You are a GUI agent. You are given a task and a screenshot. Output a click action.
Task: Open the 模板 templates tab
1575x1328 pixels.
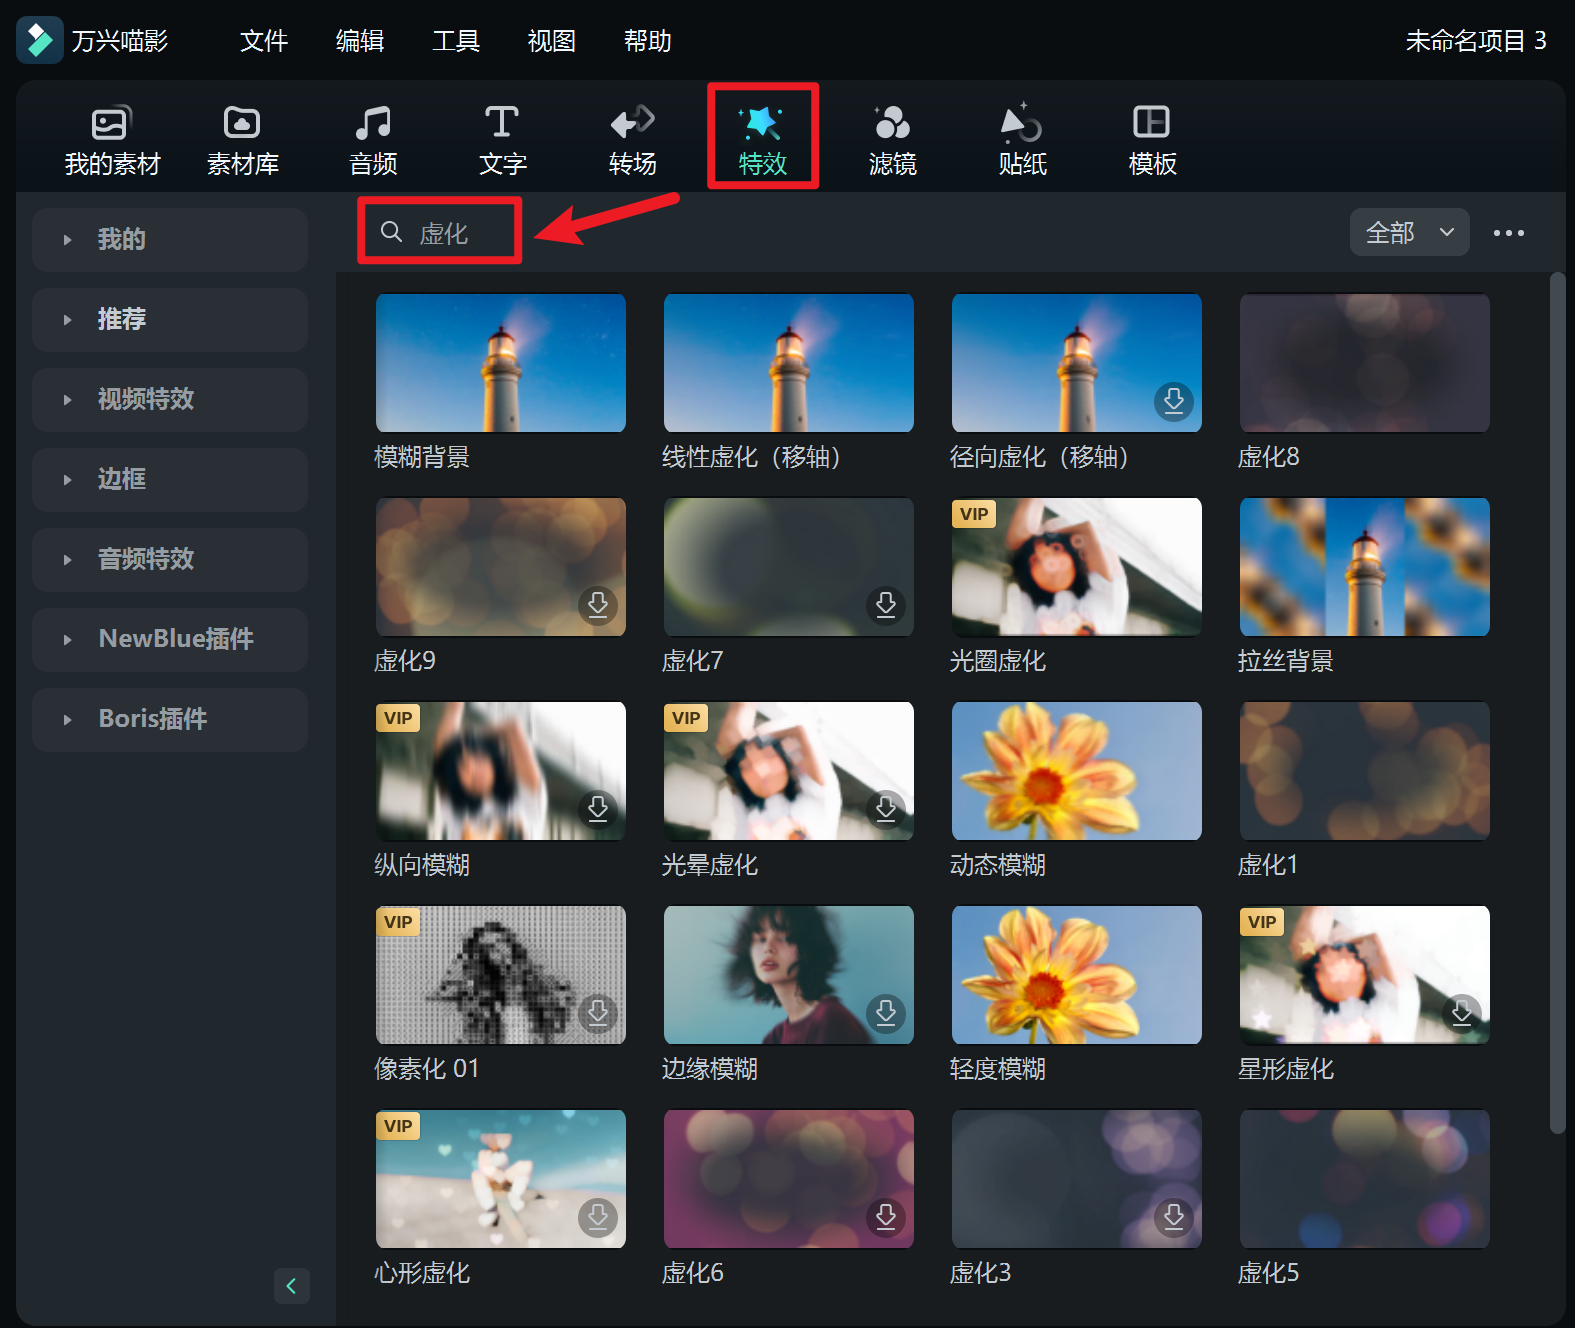(x=1152, y=140)
